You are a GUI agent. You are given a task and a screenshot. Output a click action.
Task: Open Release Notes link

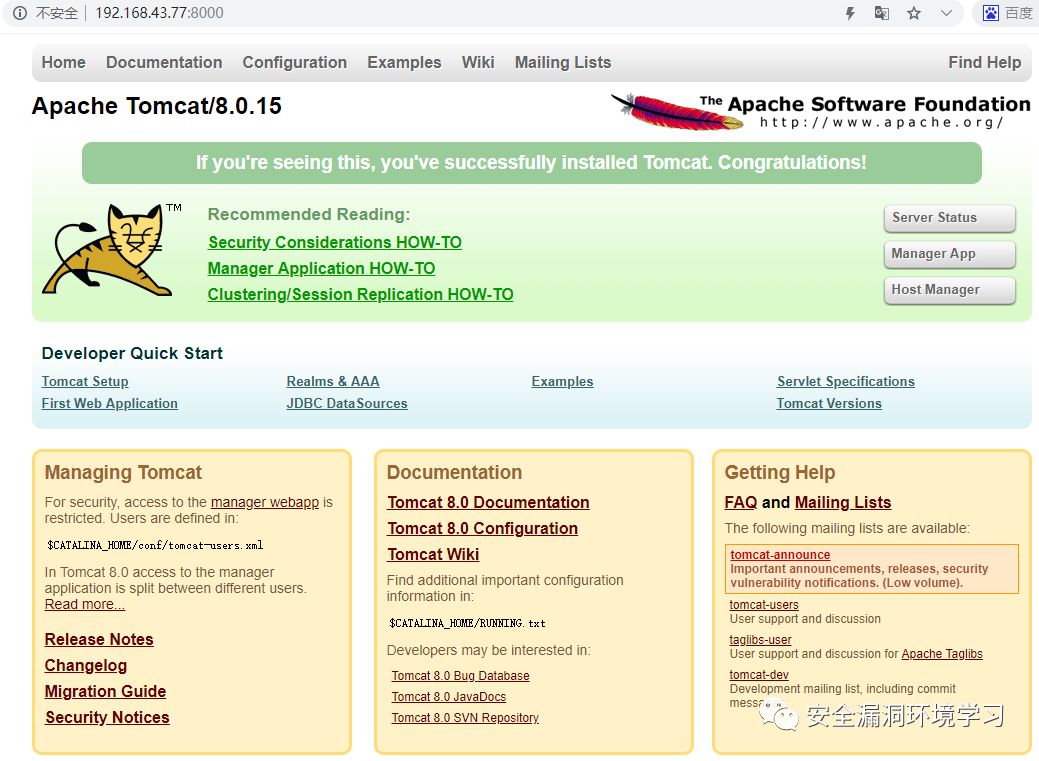(x=99, y=640)
